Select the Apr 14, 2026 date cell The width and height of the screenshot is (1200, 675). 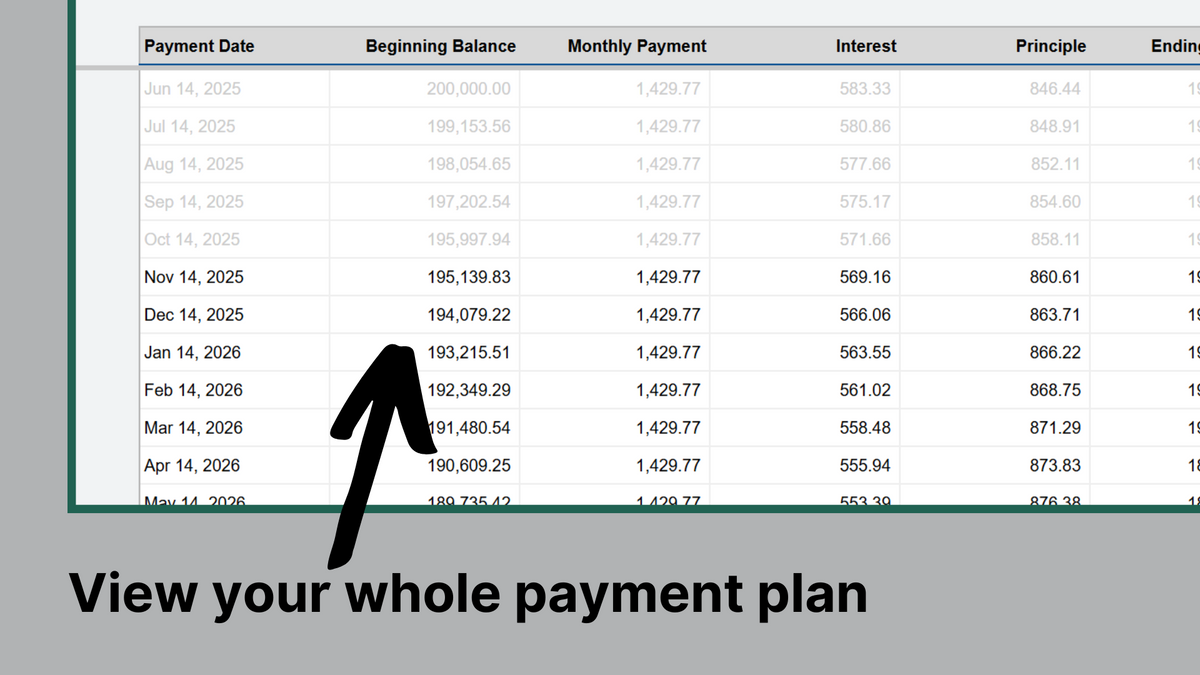pyautogui.click(x=234, y=466)
